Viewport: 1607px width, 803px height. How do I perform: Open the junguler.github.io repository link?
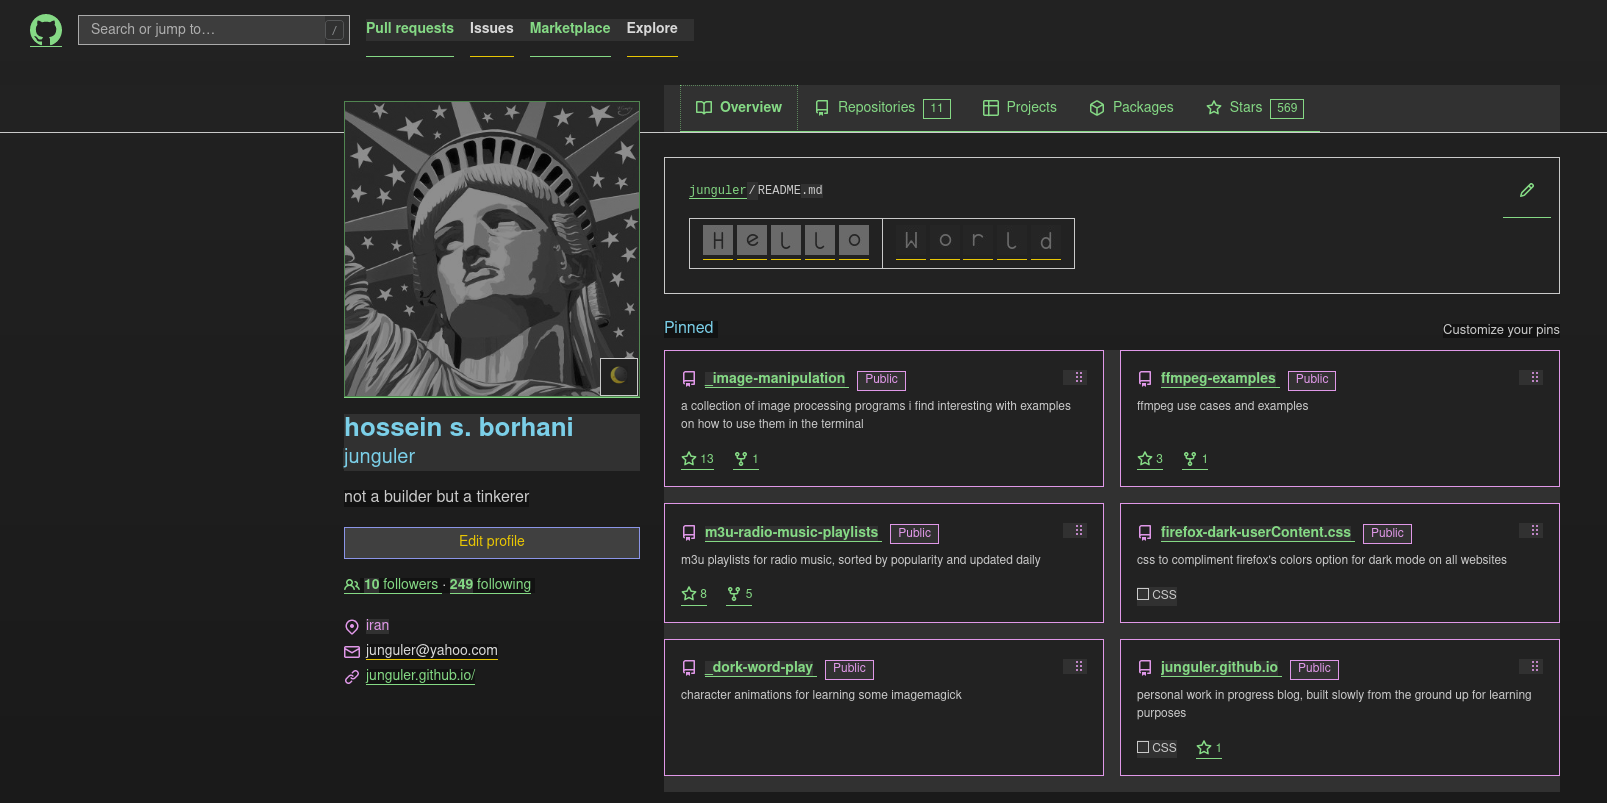[1219, 667]
